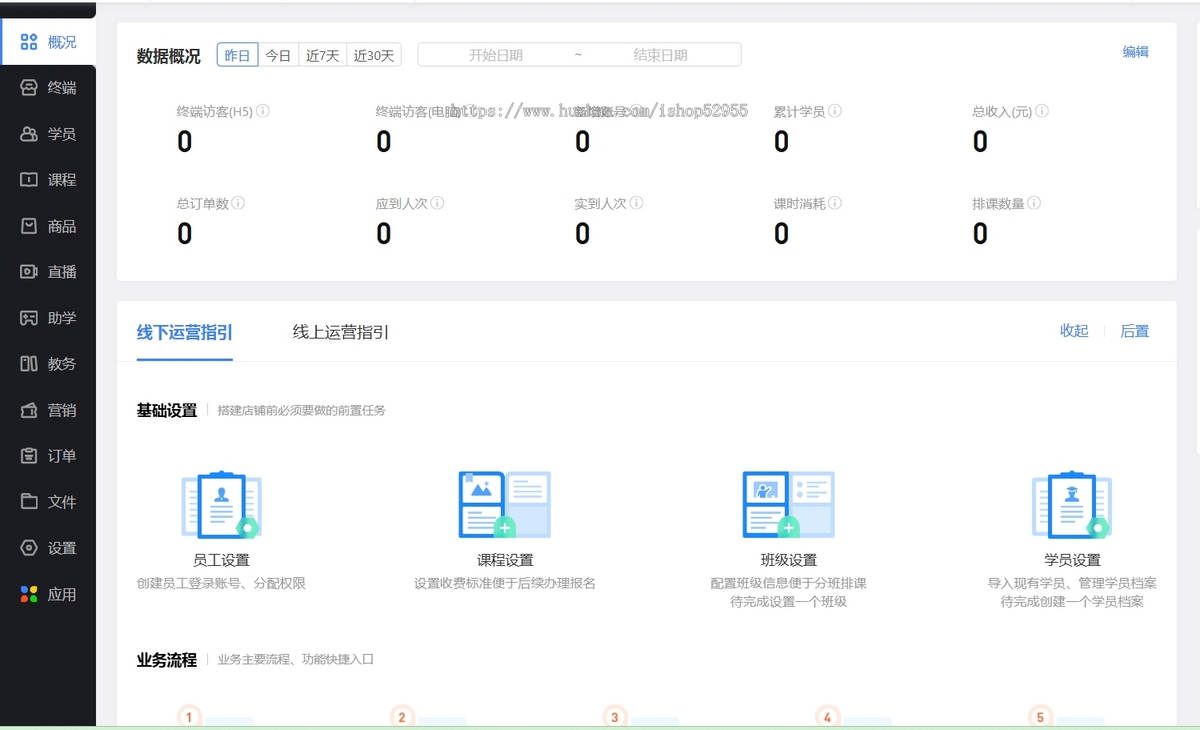Open 学员设置 title link

pos(1072,560)
